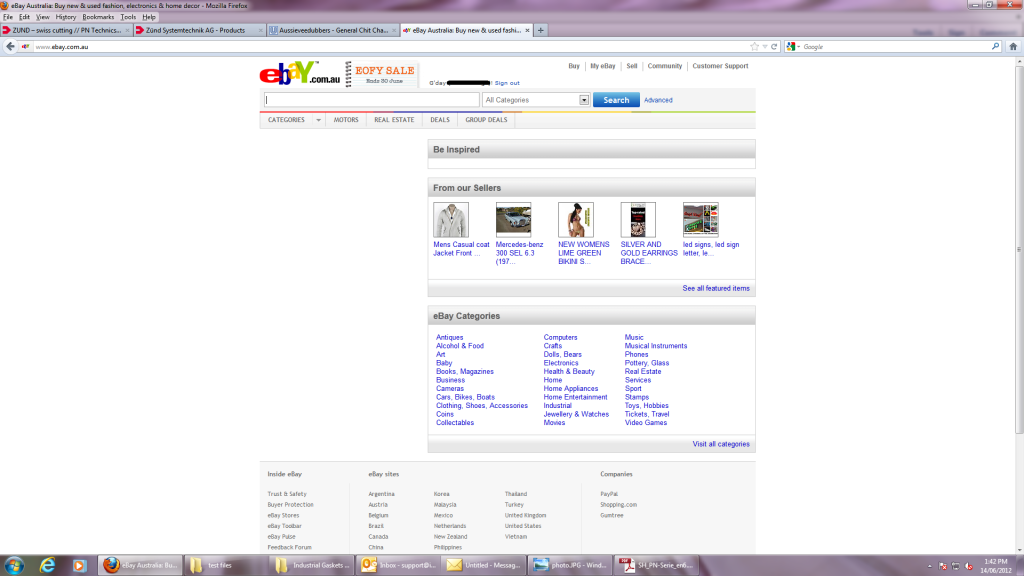Close the eBay Australia tab

pos(528,30)
